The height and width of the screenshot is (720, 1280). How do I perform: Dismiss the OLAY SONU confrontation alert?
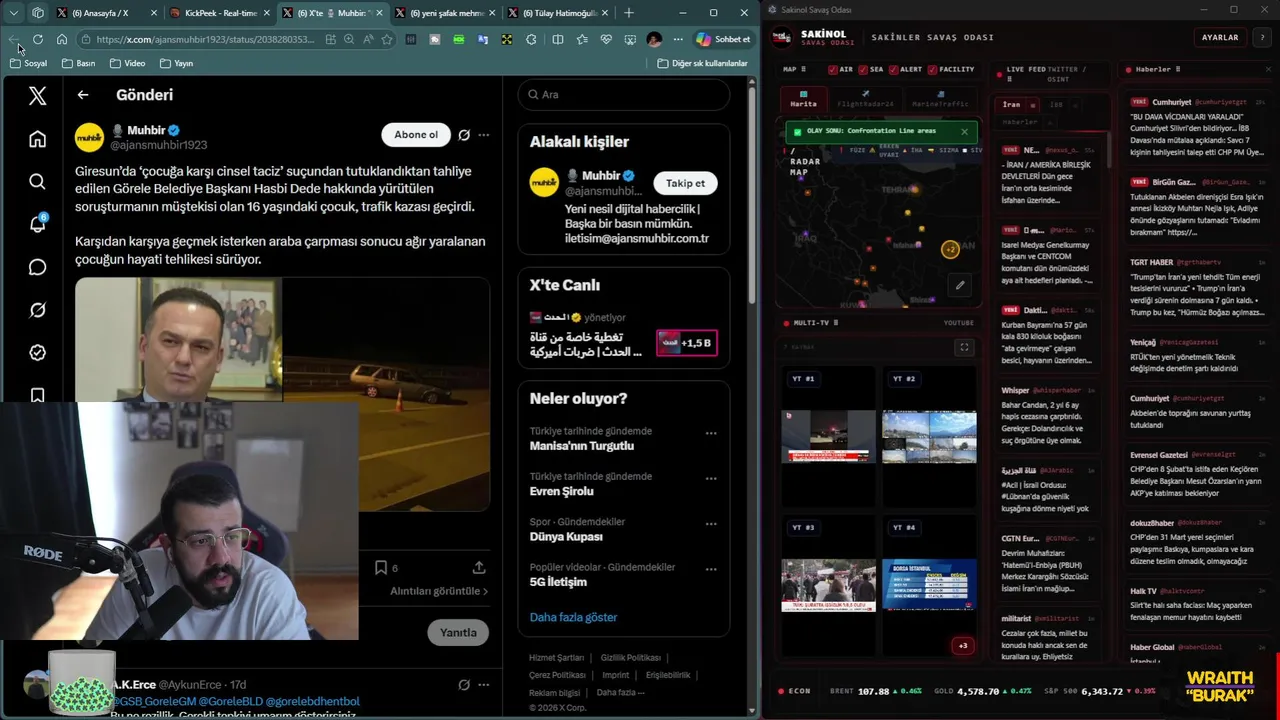[x=964, y=131]
